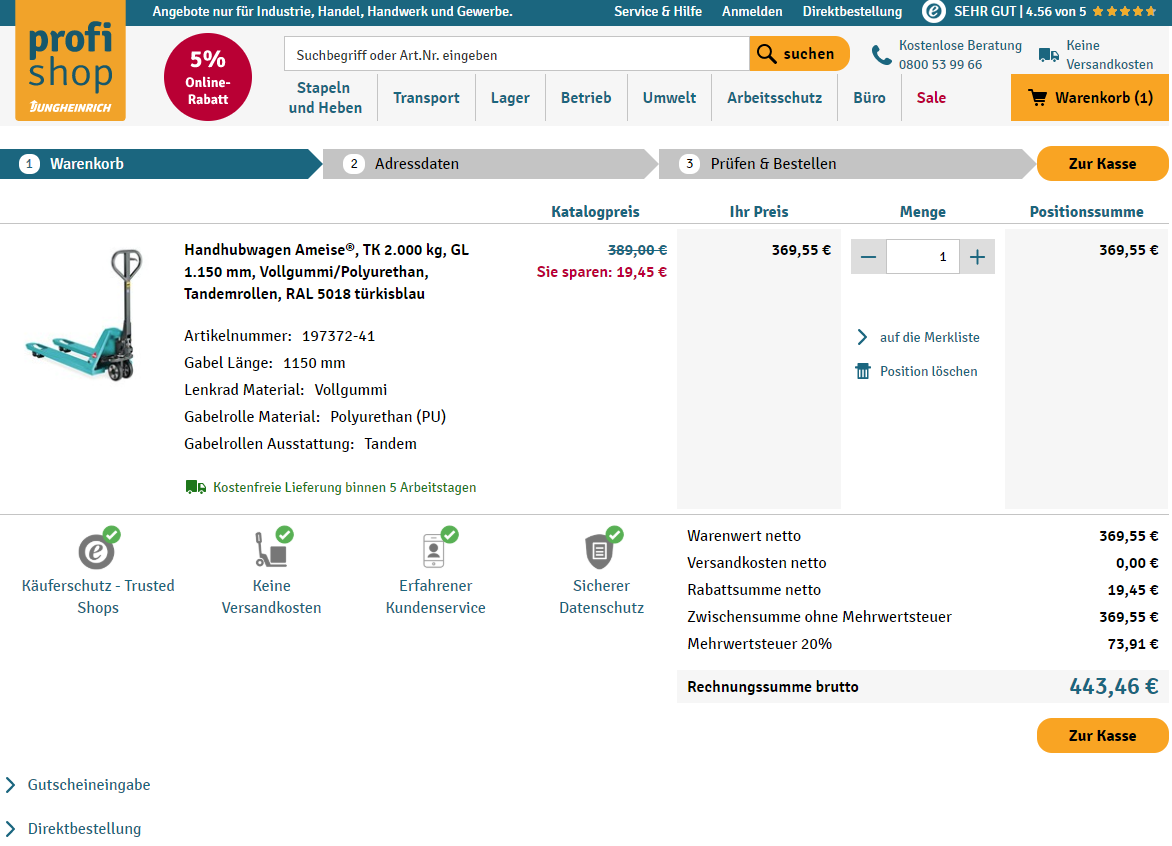Open the Umwelt menu
The height and width of the screenshot is (846, 1172).
coord(669,98)
